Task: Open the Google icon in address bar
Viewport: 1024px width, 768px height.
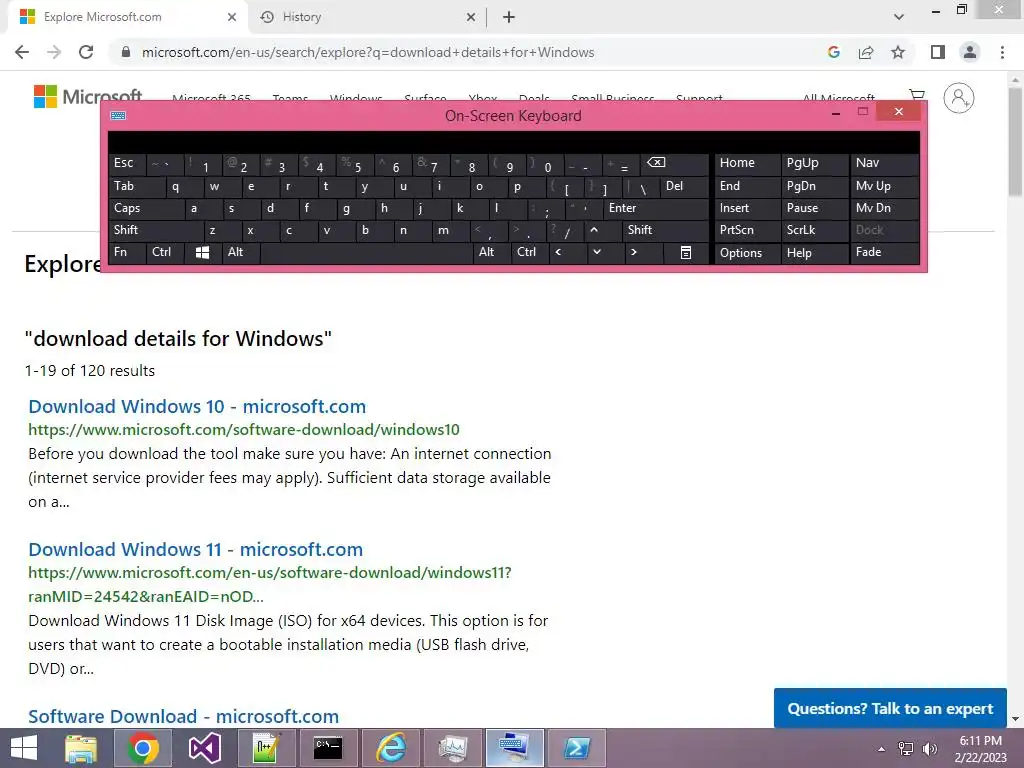Action: [833, 52]
